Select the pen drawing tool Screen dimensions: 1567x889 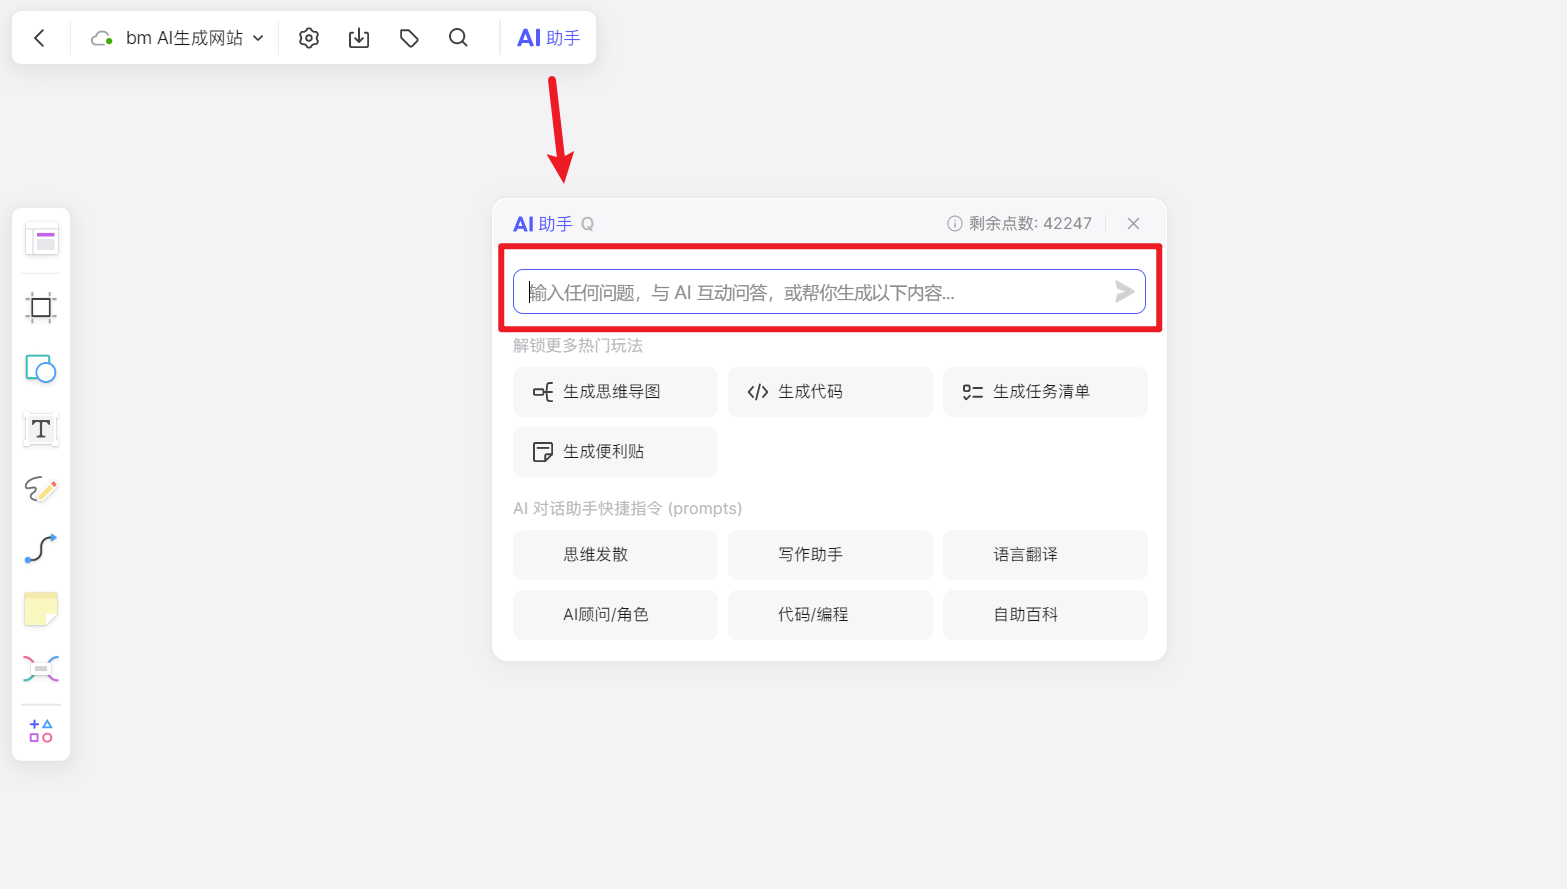[41, 489]
